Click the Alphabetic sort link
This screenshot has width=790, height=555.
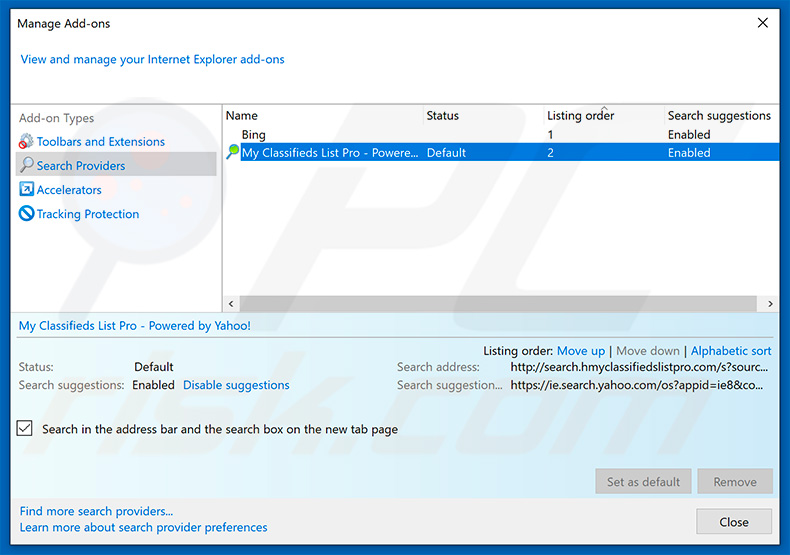pos(731,351)
